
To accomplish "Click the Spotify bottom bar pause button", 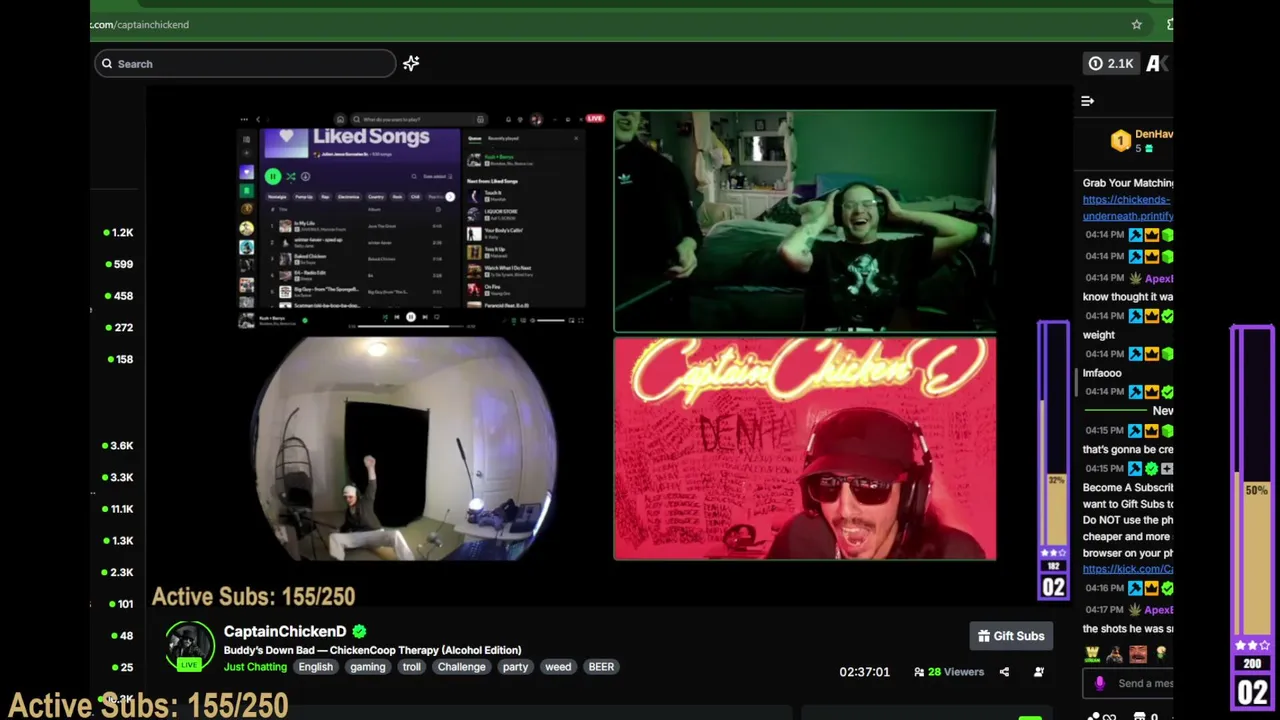I will click(x=410, y=317).
